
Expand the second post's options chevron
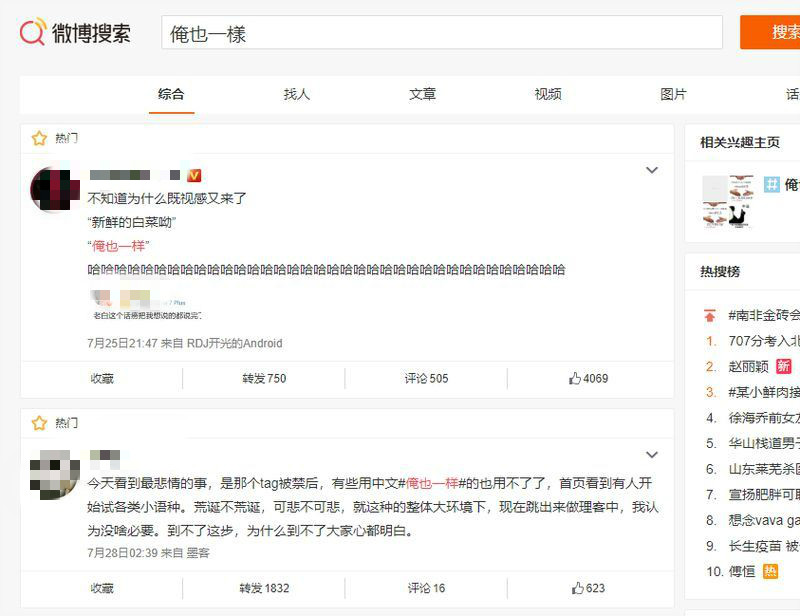point(652,456)
